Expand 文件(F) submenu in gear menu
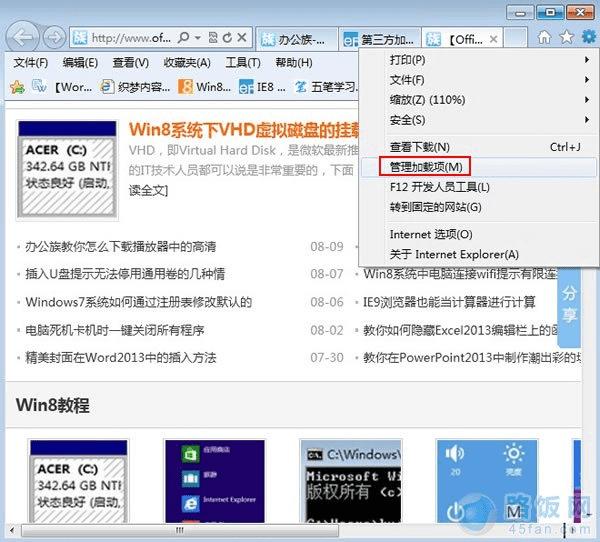Viewport: 600px width, 542px height. (479, 80)
